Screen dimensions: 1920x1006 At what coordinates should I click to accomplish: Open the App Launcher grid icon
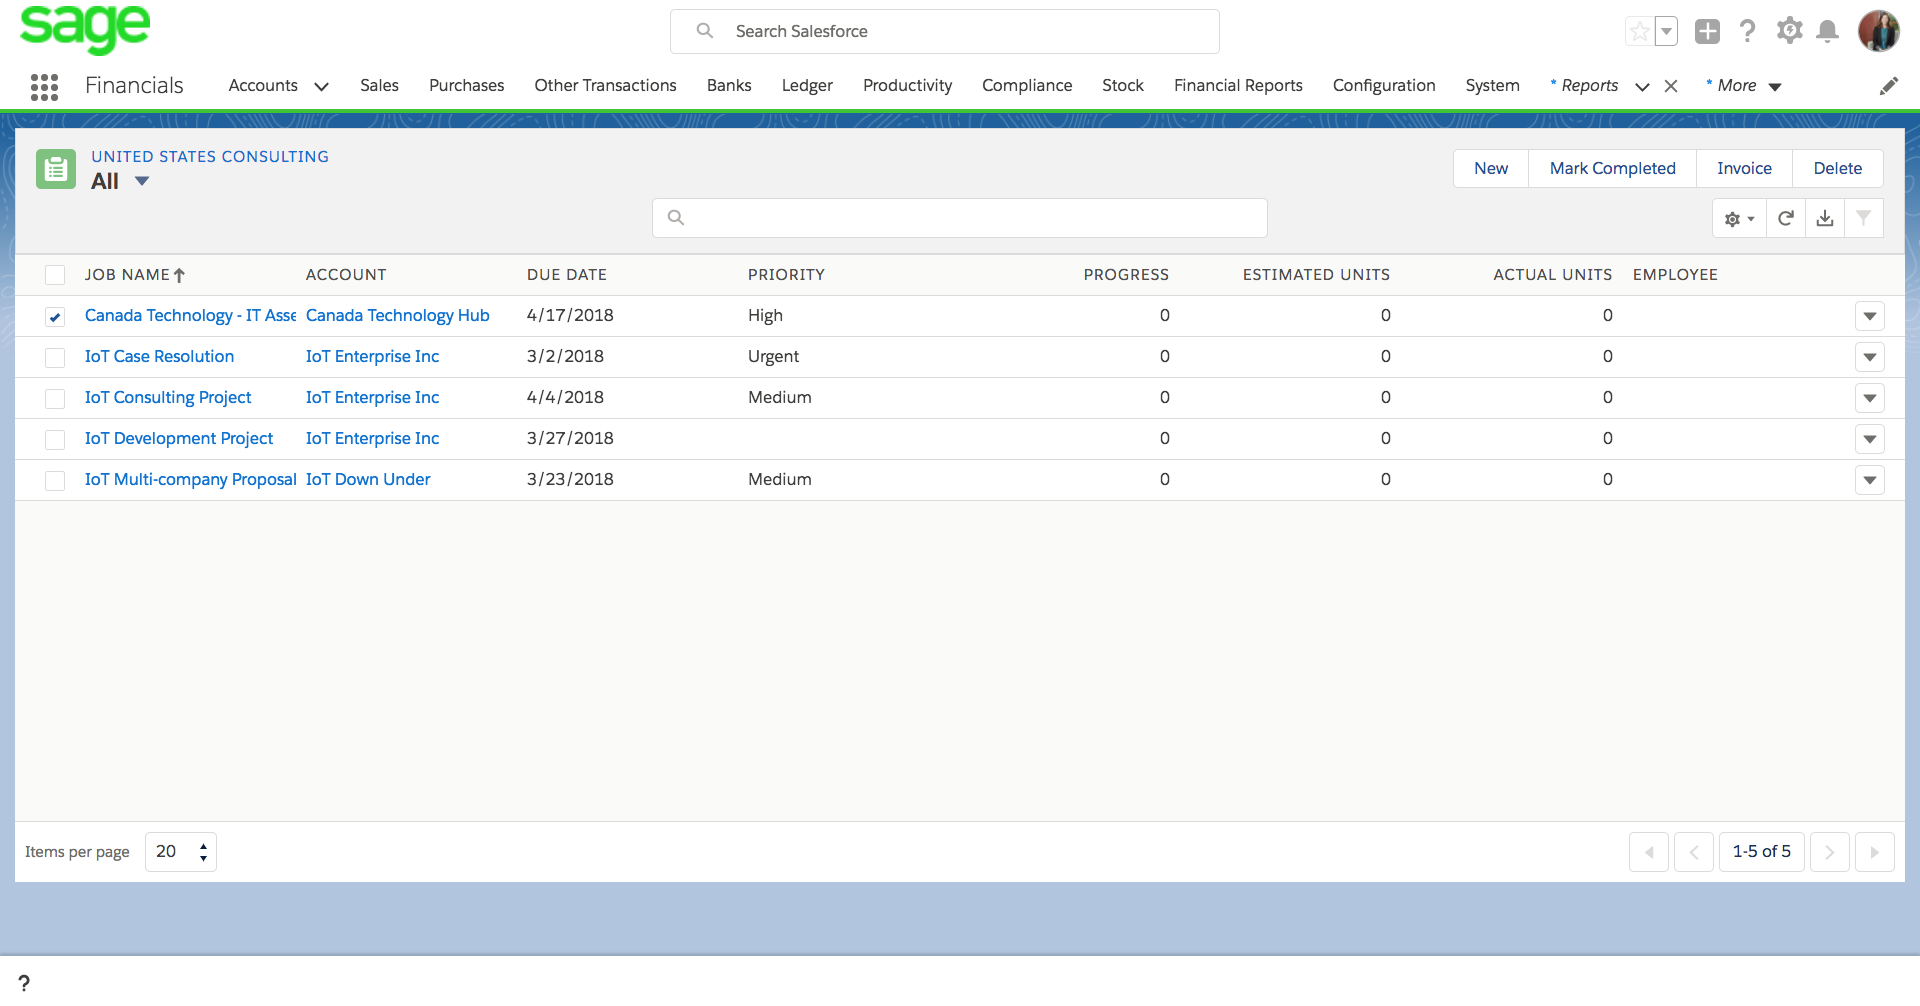(x=44, y=87)
